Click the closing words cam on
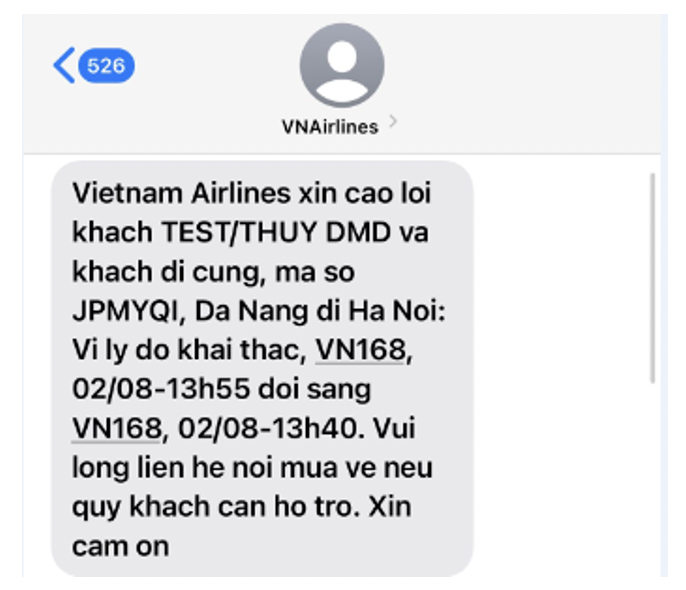Image resolution: width=686 pixels, height=590 pixels. pos(120,547)
